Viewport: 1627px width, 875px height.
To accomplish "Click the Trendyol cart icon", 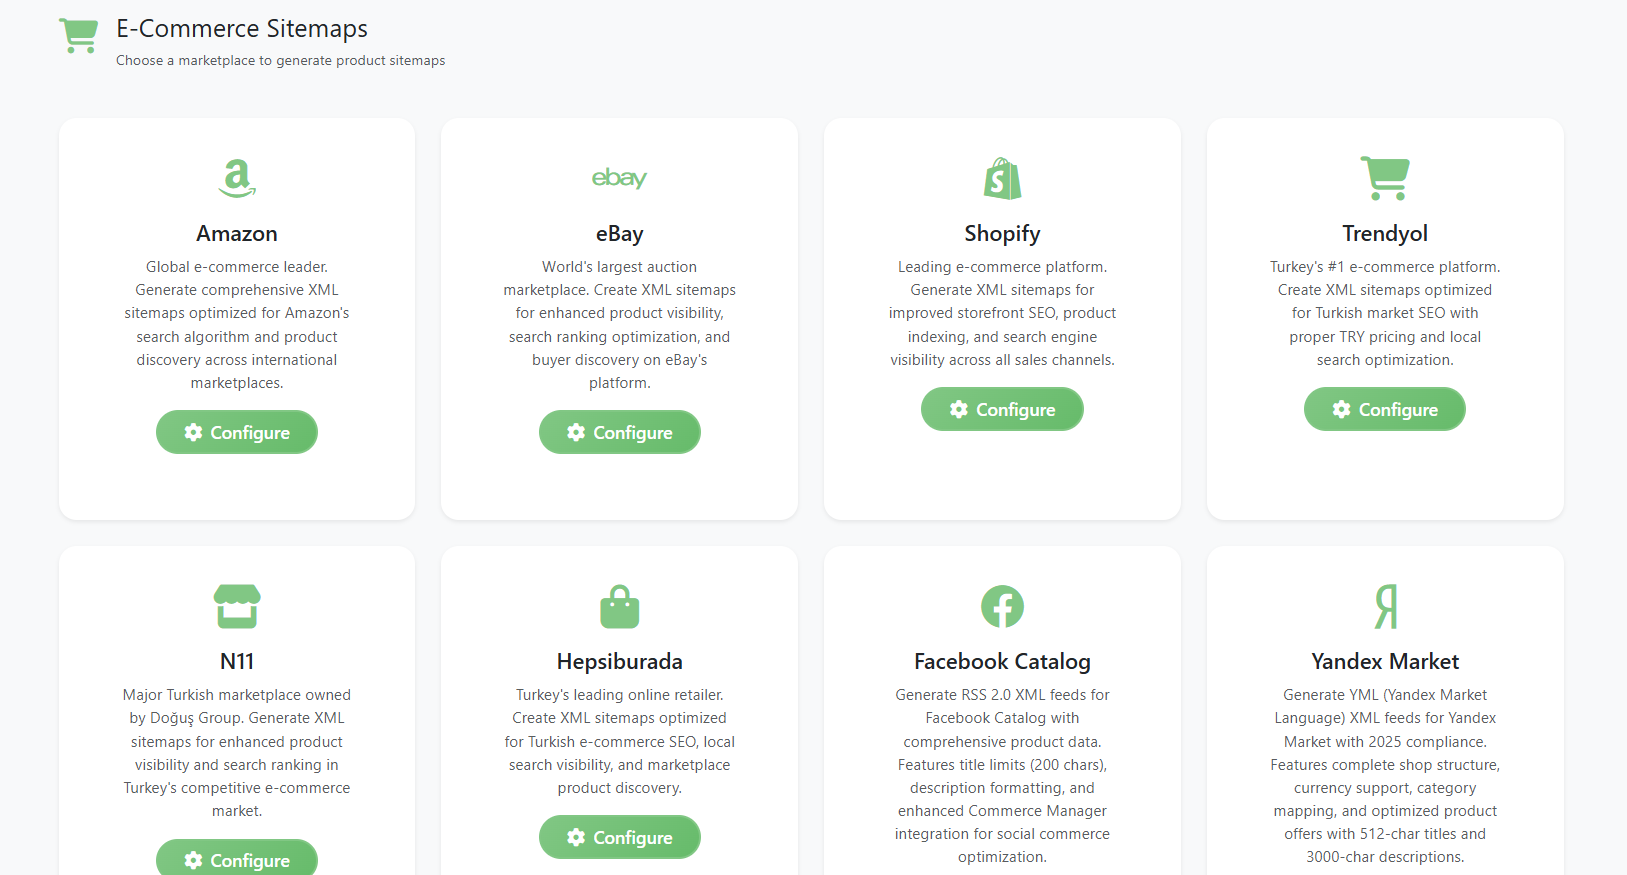I will (x=1385, y=179).
